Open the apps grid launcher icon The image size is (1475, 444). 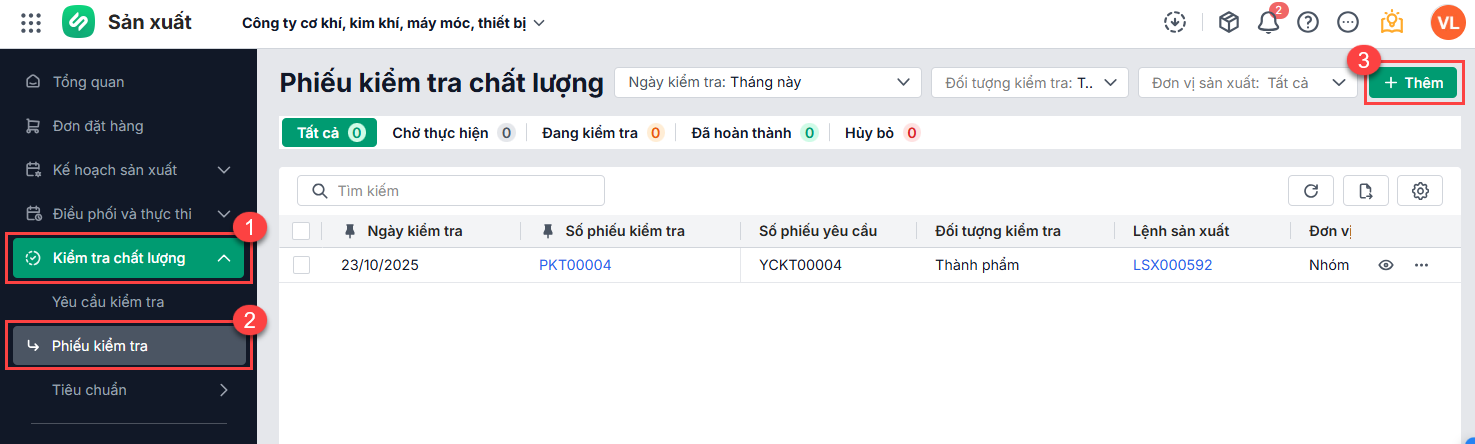[31, 22]
